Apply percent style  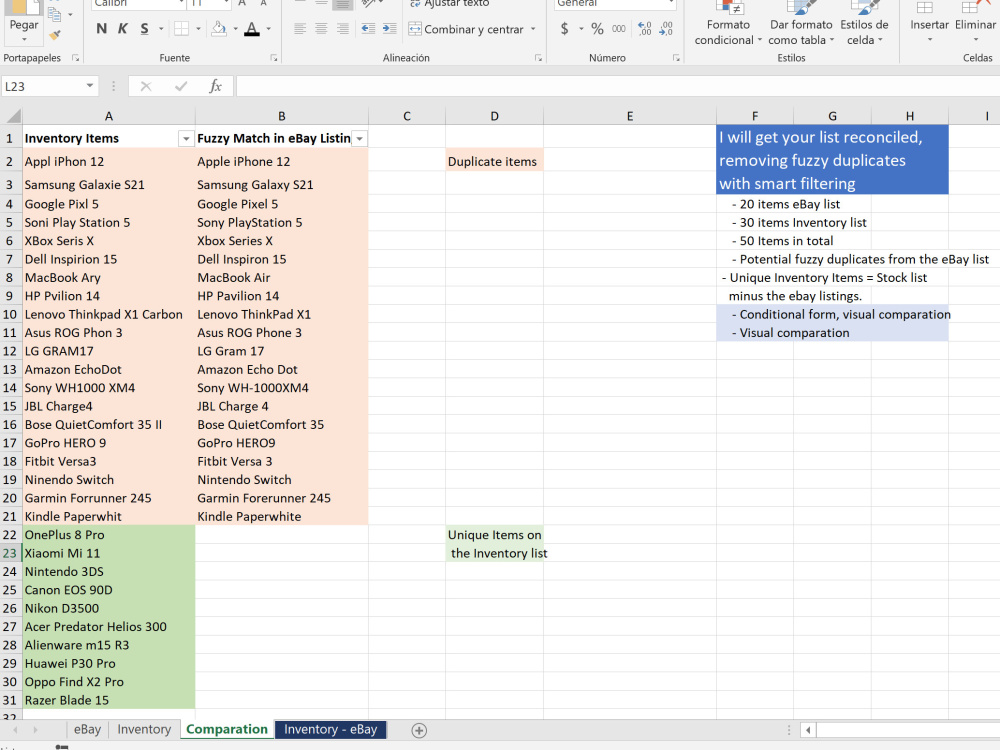click(597, 29)
